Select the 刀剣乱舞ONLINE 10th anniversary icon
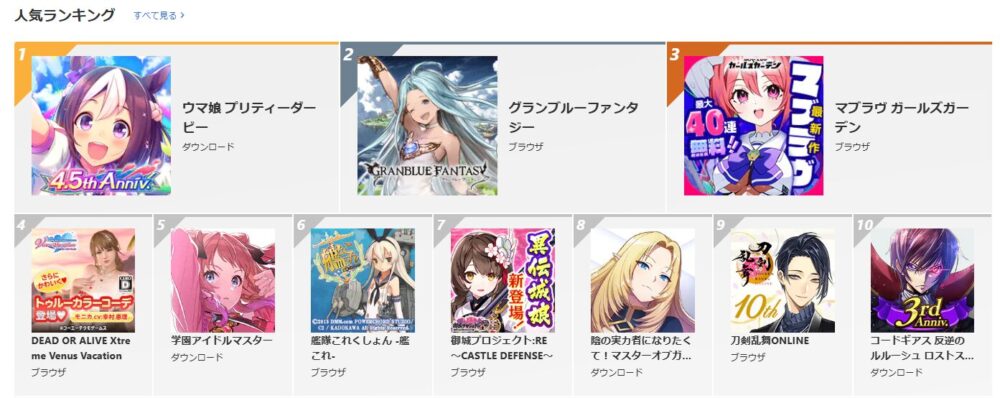The width and height of the screenshot is (1000, 398). pos(783,280)
